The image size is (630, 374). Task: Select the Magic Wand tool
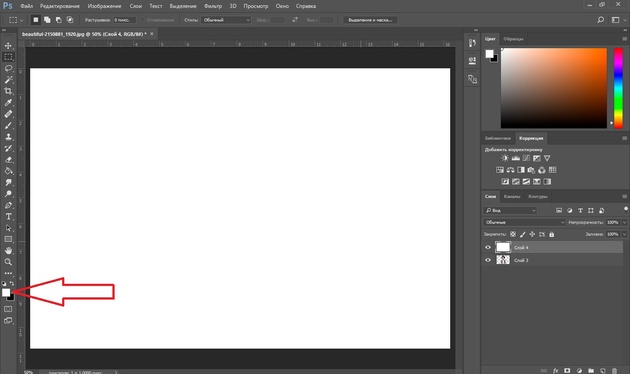coord(8,80)
